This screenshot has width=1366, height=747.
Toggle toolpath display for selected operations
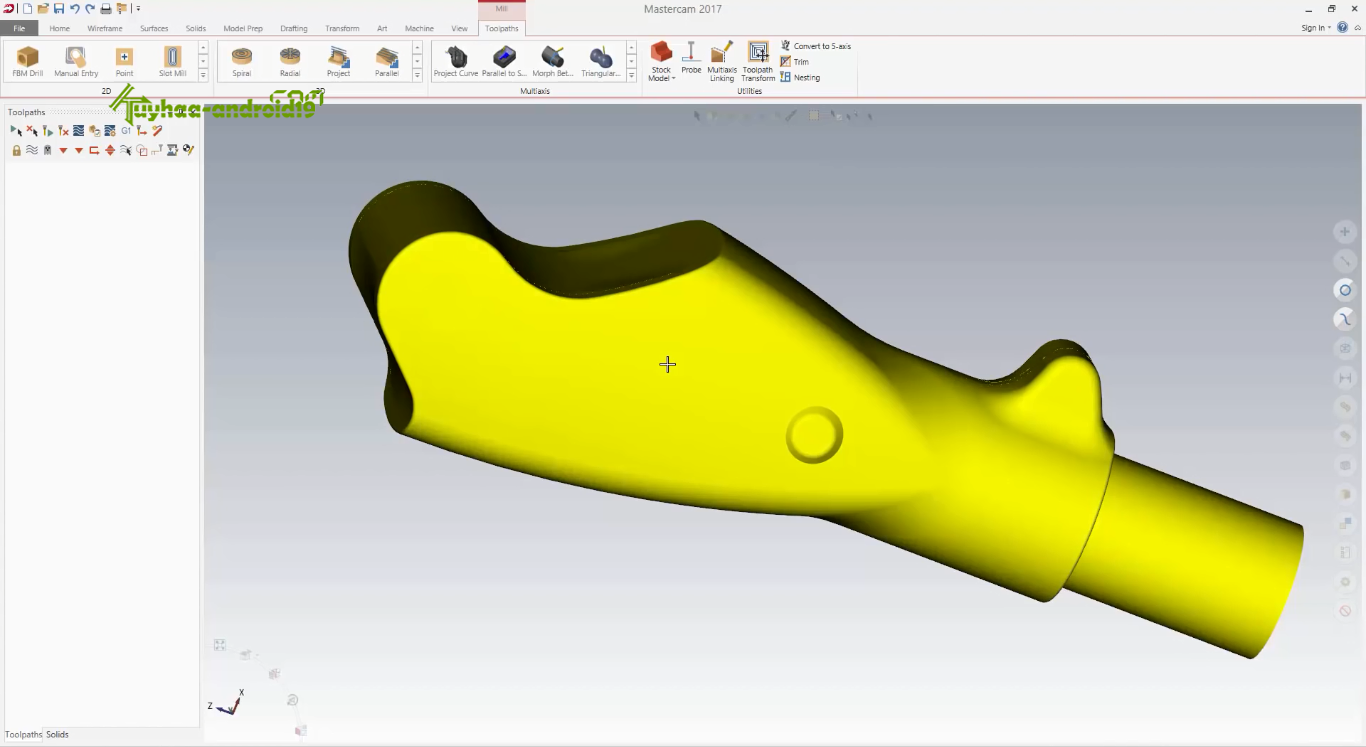tap(32, 150)
